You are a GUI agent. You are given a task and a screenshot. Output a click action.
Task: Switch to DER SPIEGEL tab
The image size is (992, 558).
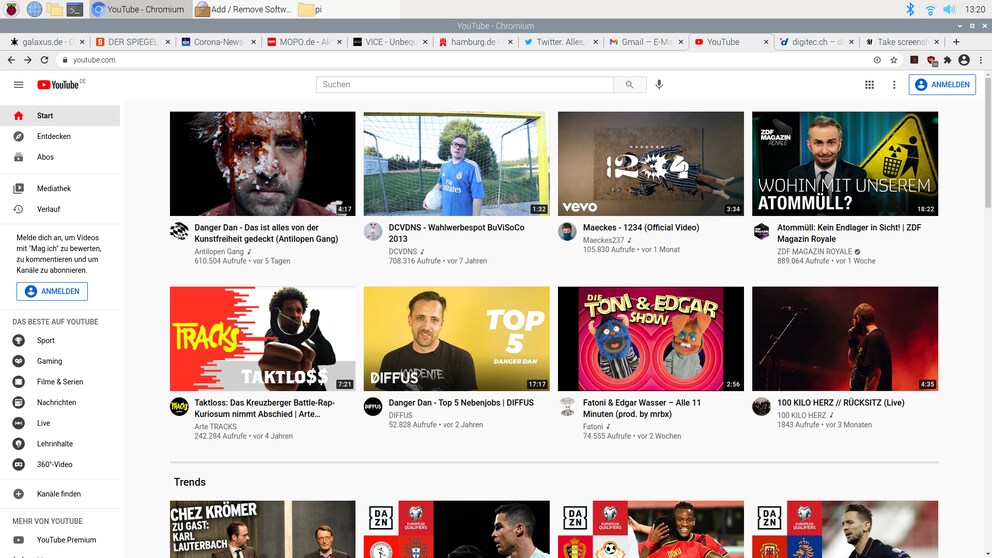[x=133, y=42]
